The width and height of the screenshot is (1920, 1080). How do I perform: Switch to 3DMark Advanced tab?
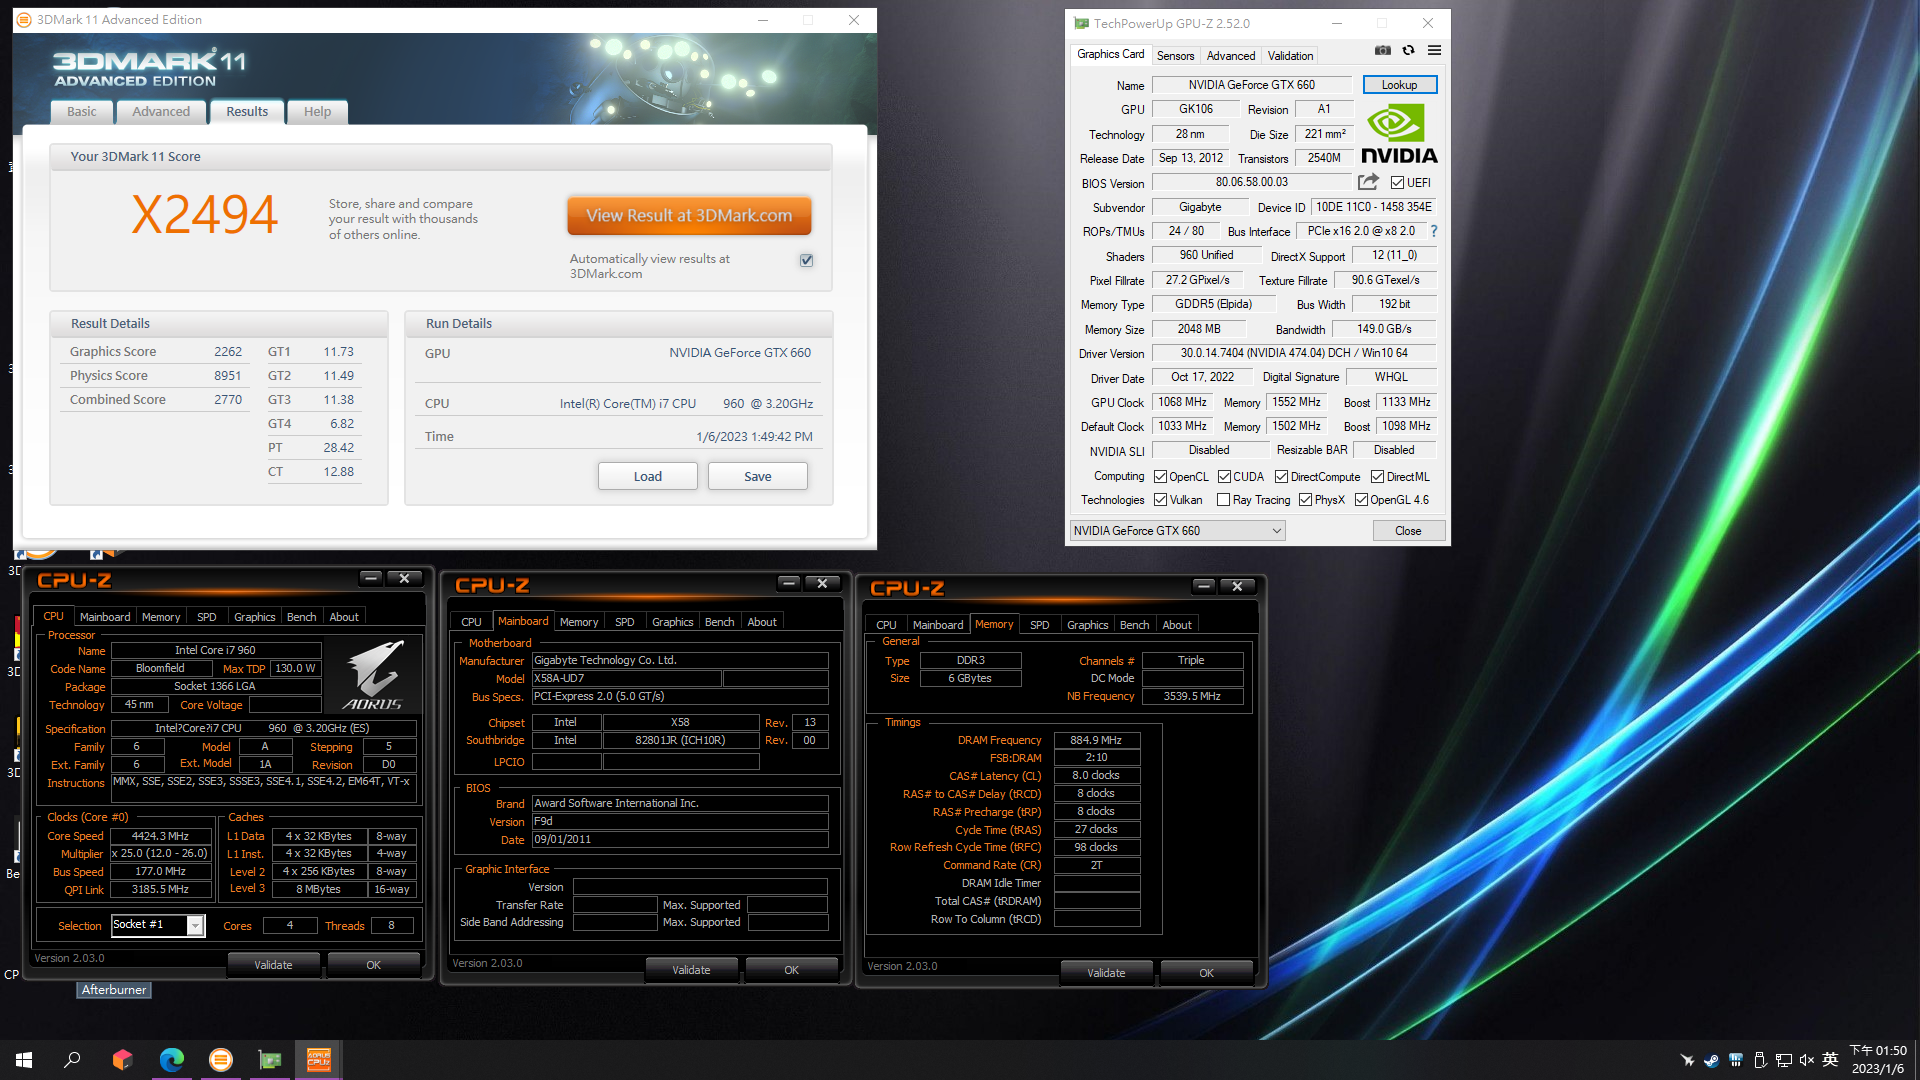(x=161, y=112)
